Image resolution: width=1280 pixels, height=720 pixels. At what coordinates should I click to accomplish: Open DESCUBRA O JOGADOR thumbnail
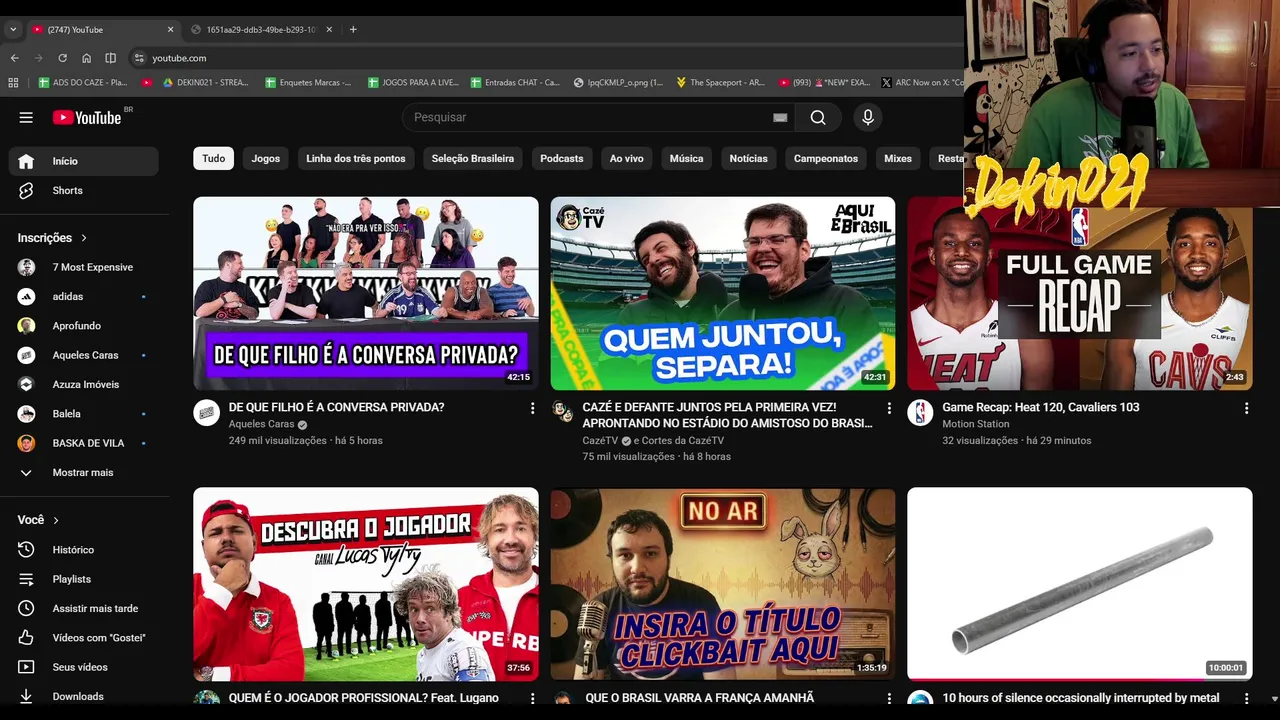pos(366,584)
